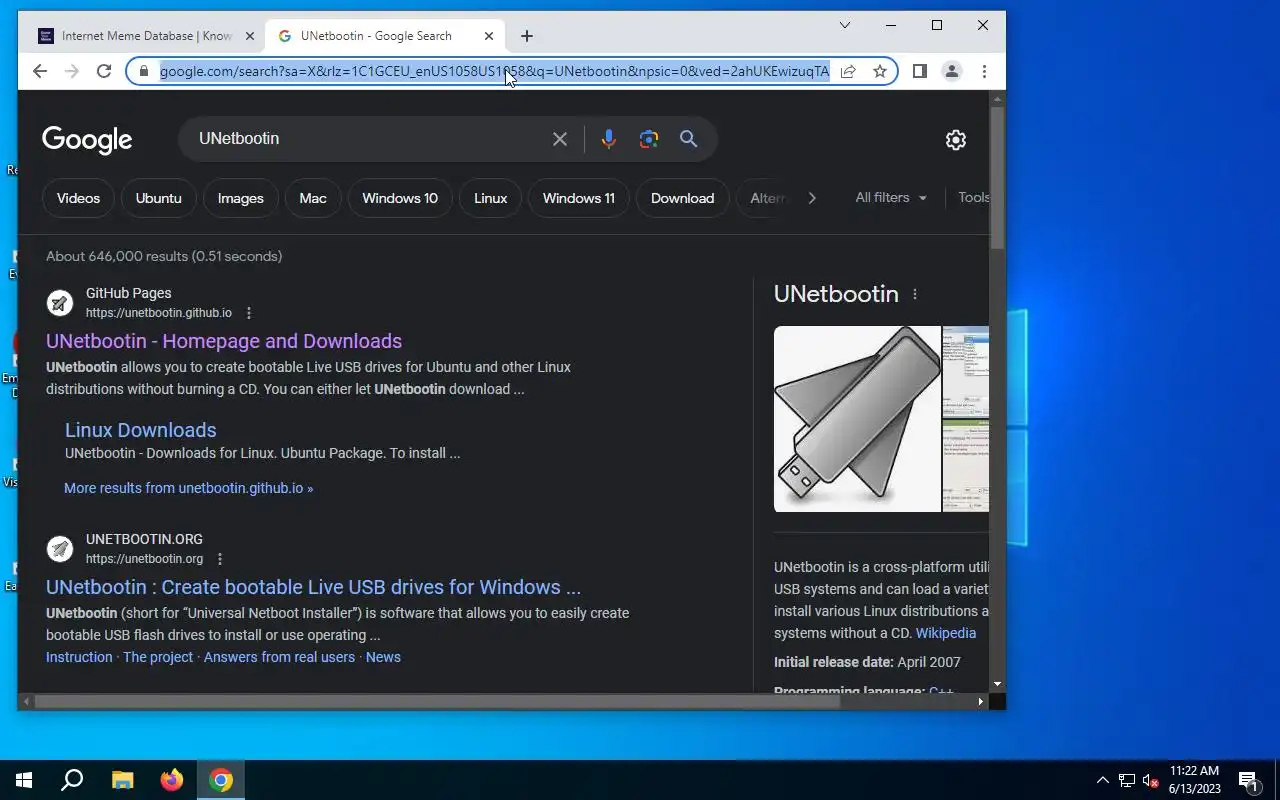Open the Tools options
The image size is (1280, 800).
coord(973,198)
